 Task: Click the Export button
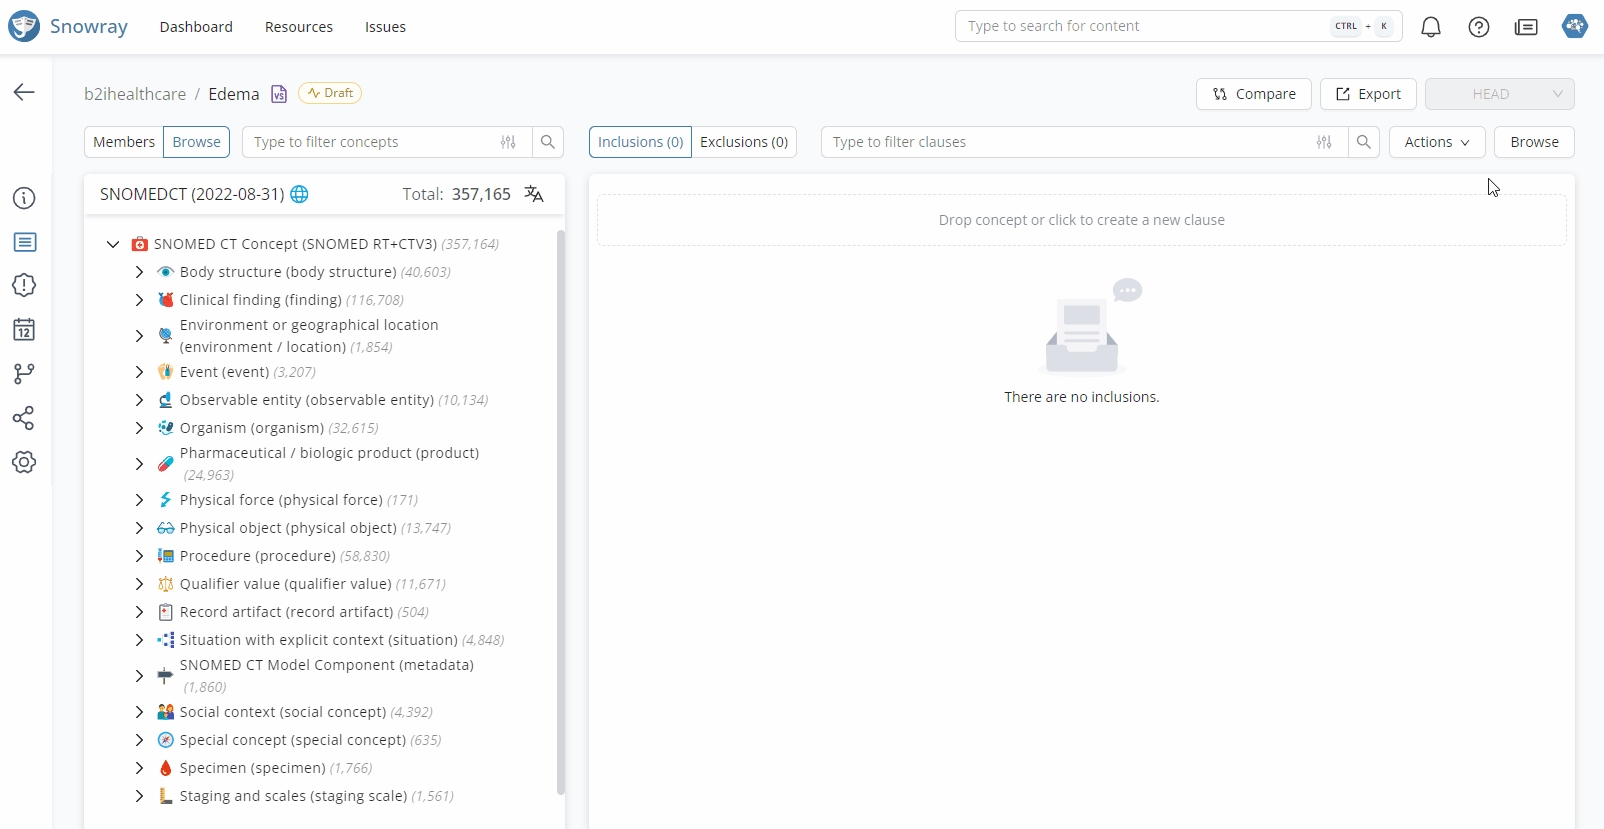[x=1368, y=94]
